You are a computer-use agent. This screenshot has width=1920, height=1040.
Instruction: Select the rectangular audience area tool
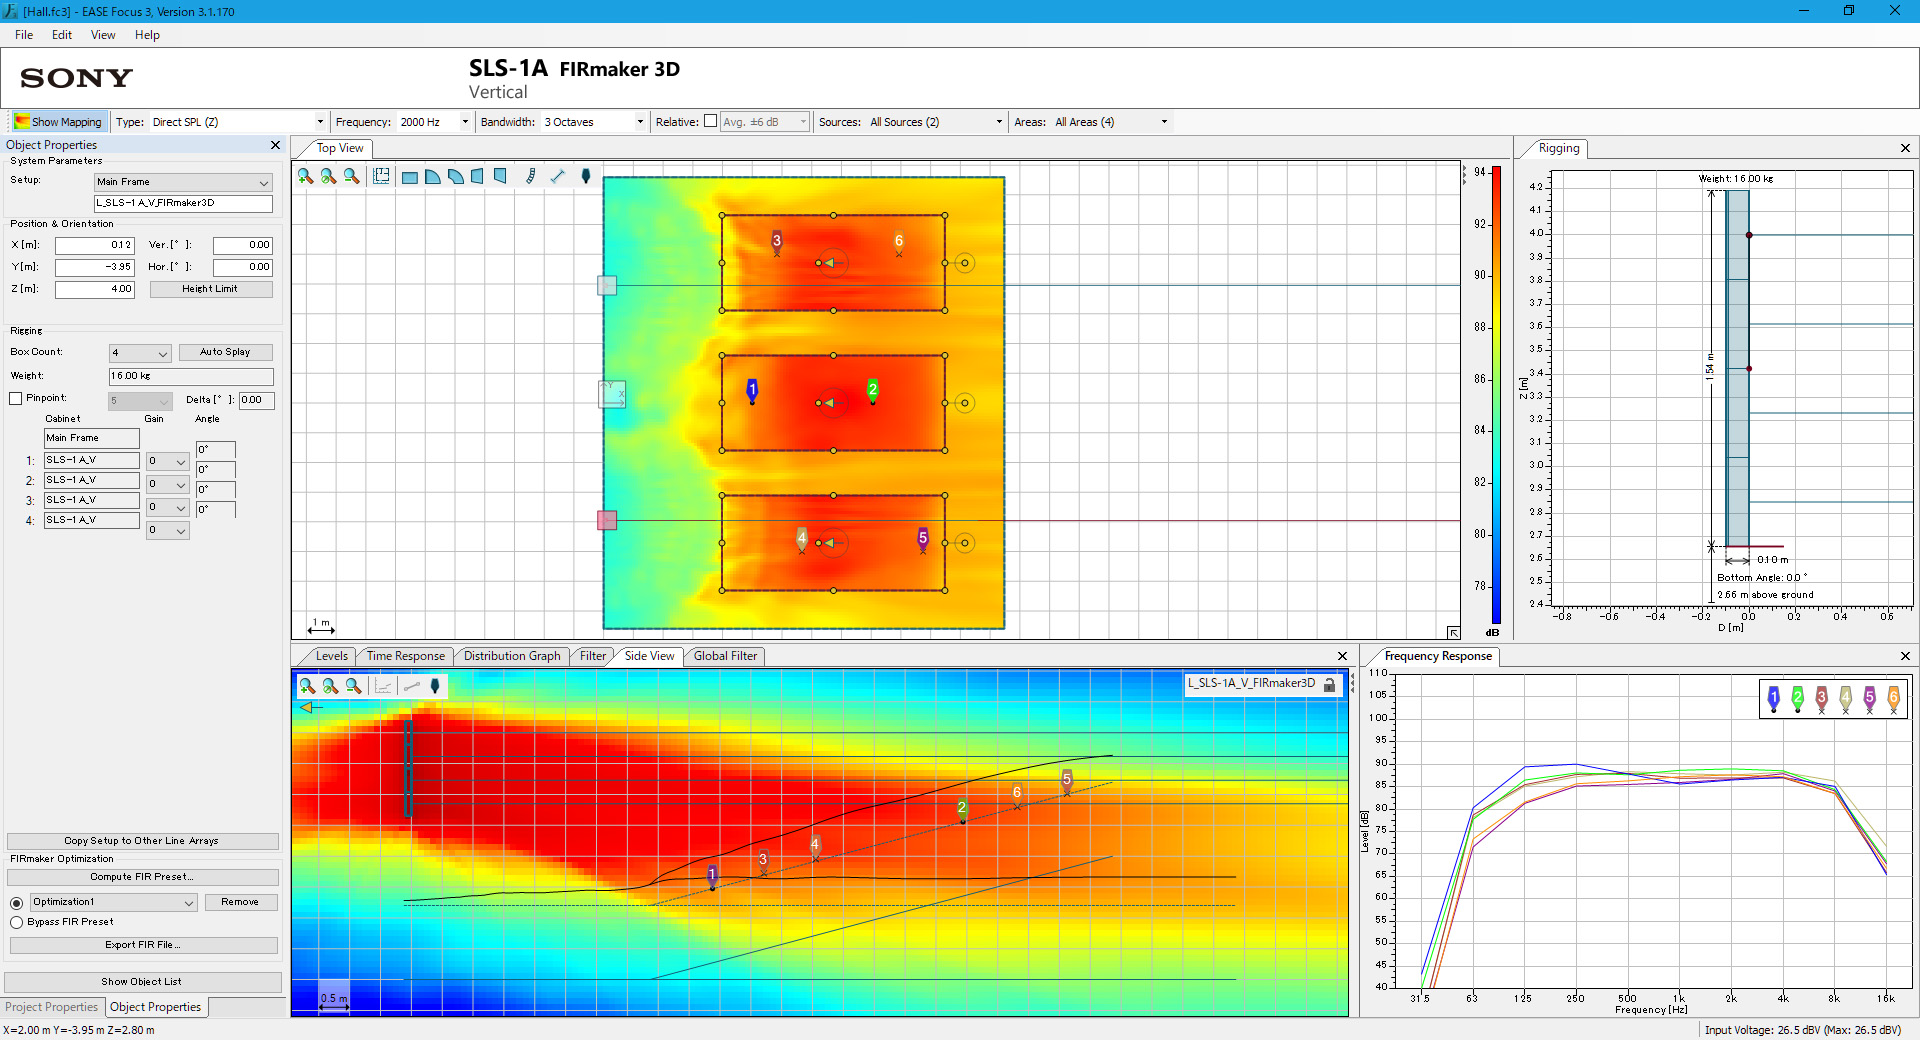click(409, 177)
